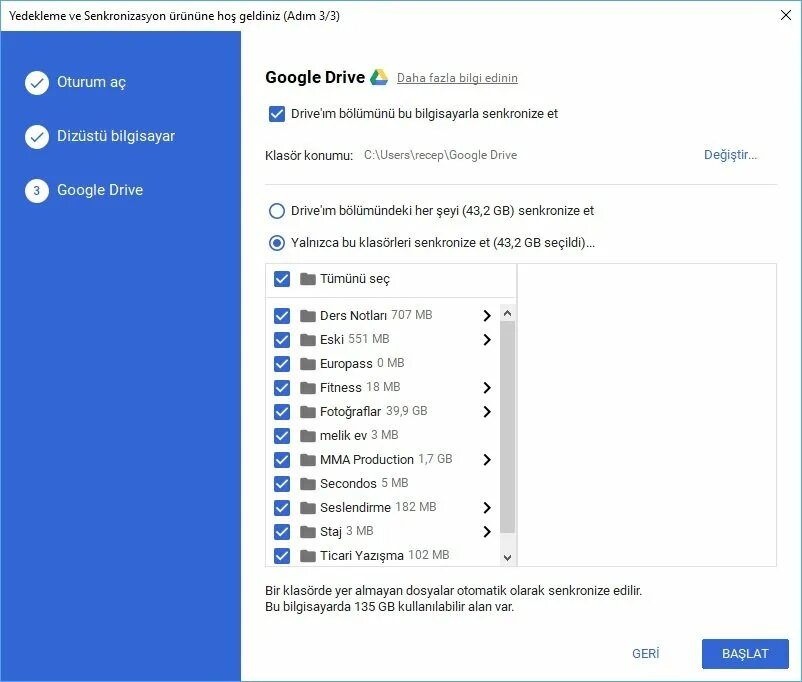Uncheck the Tümünü seç checkbox

[282, 279]
